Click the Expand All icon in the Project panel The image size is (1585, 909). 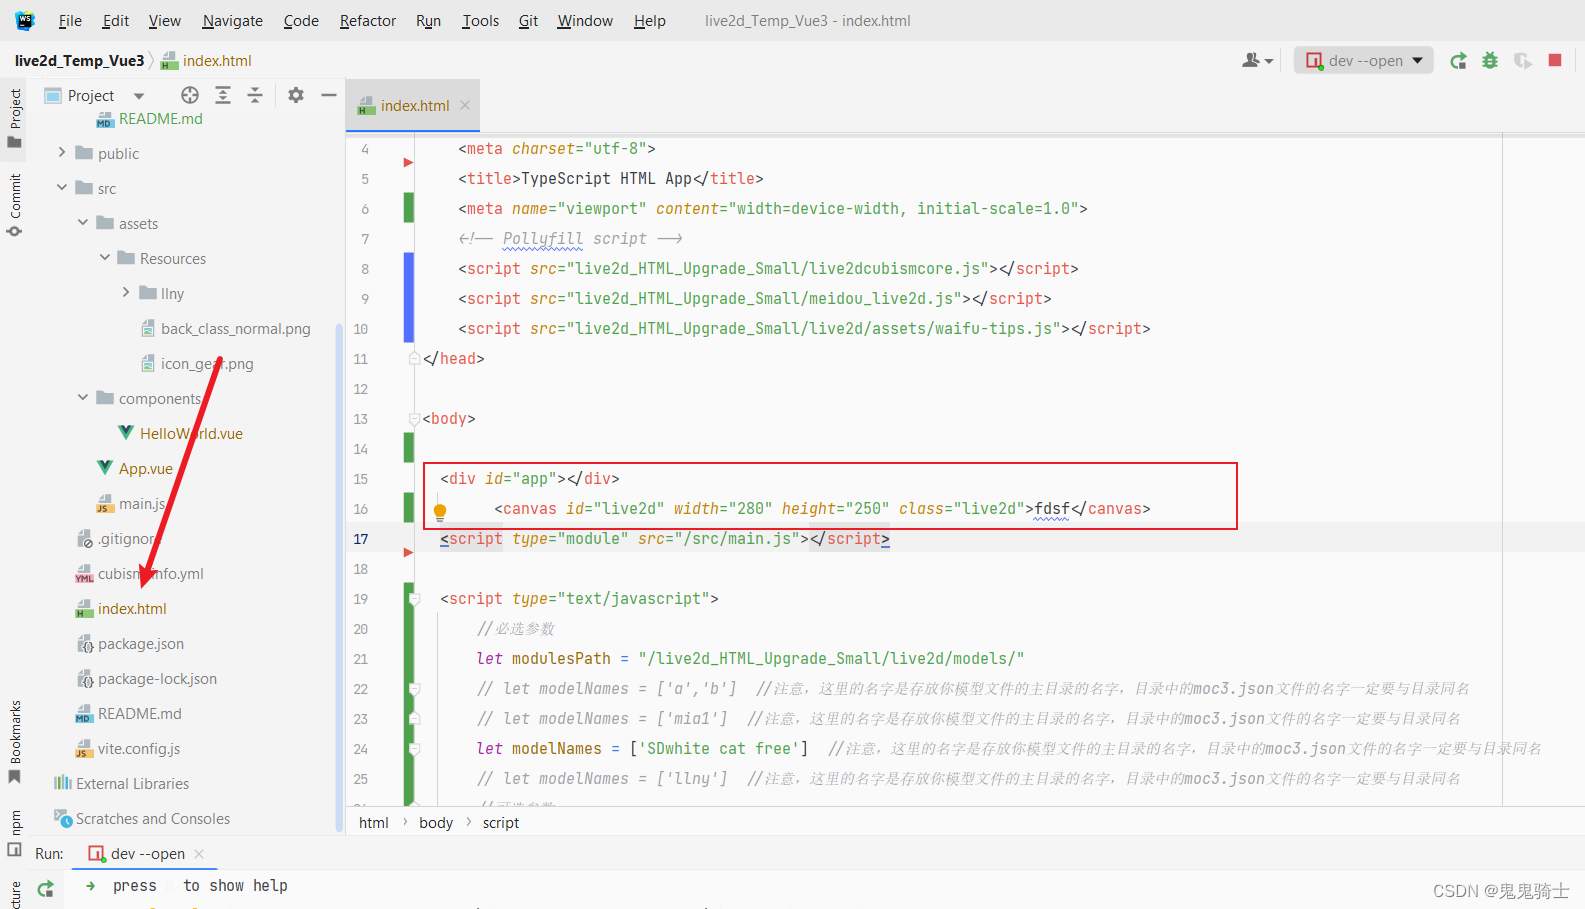pos(223,95)
